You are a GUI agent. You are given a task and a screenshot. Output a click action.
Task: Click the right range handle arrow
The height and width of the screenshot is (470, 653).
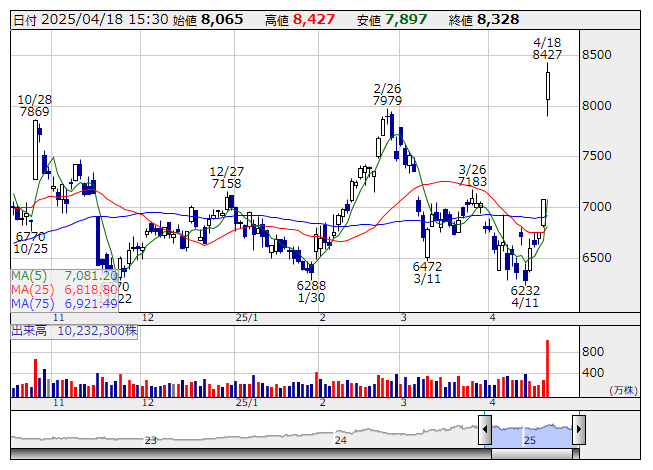point(579,430)
